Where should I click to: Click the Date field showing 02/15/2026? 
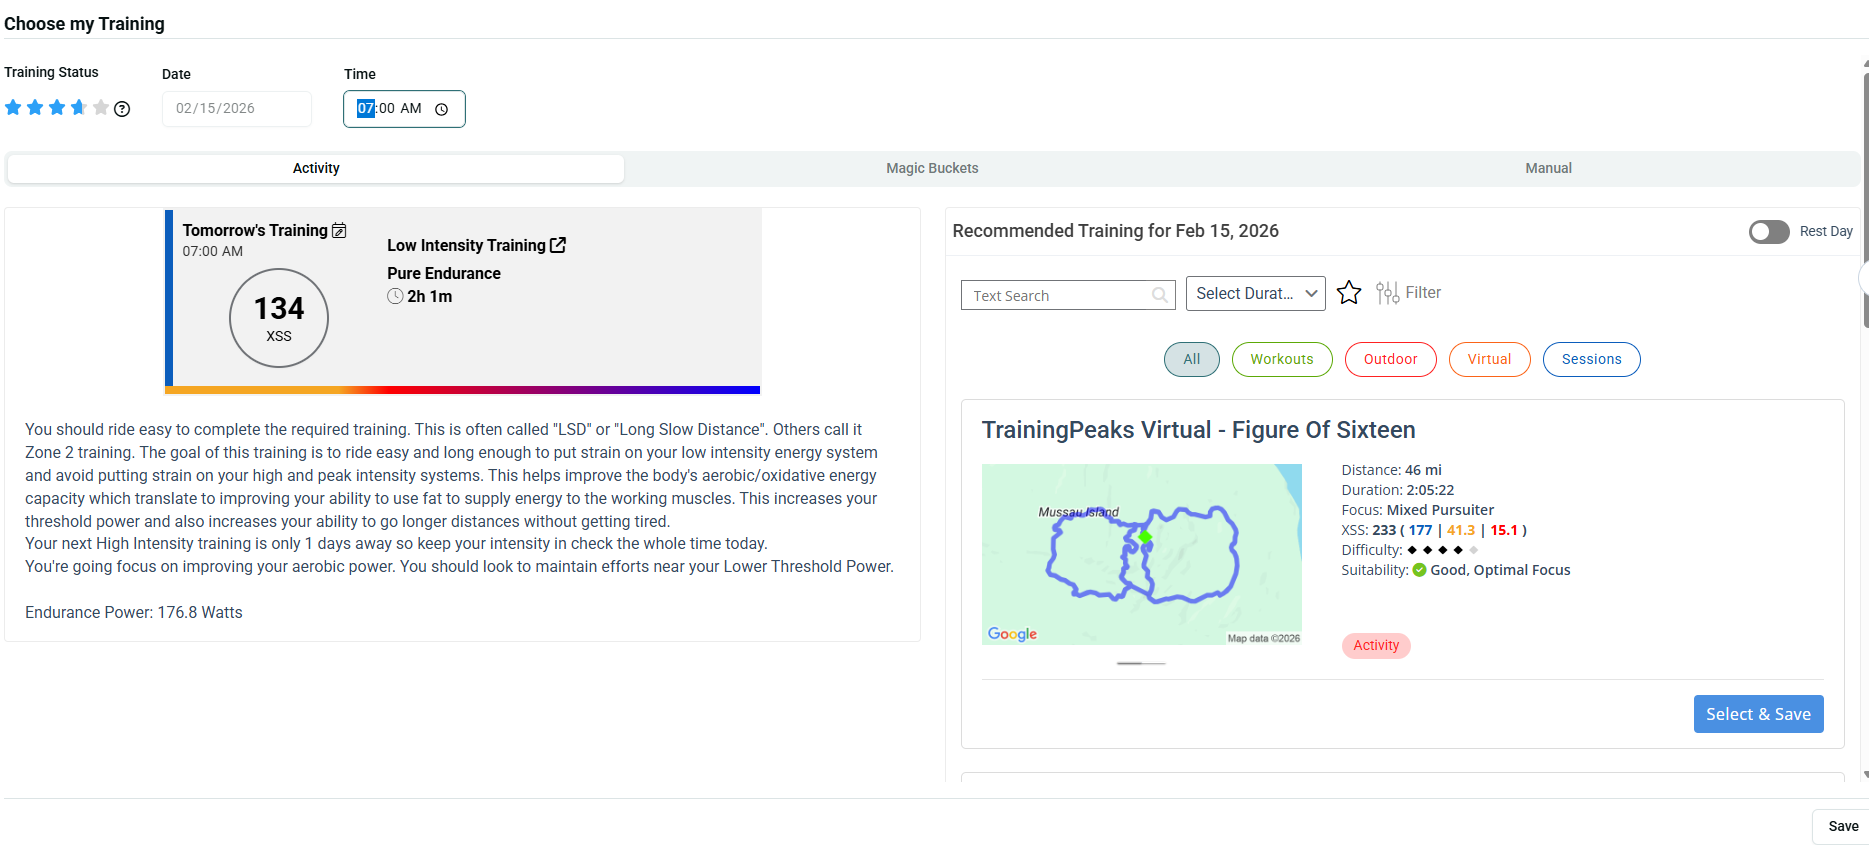237,109
